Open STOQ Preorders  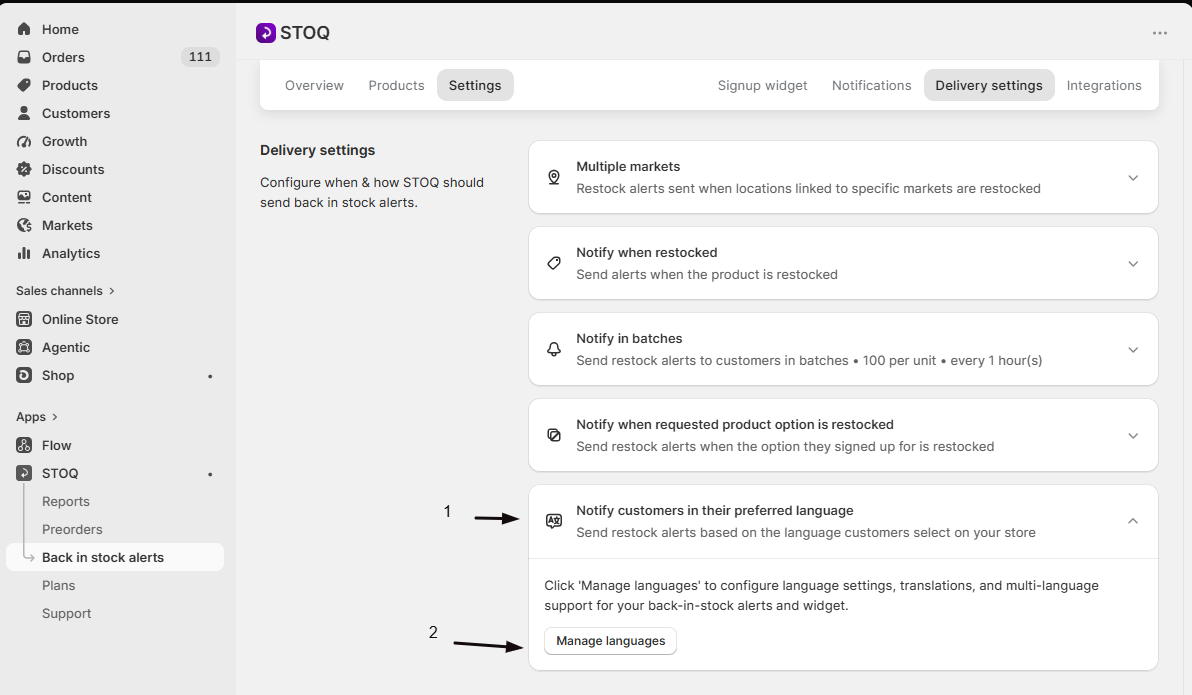click(72, 529)
